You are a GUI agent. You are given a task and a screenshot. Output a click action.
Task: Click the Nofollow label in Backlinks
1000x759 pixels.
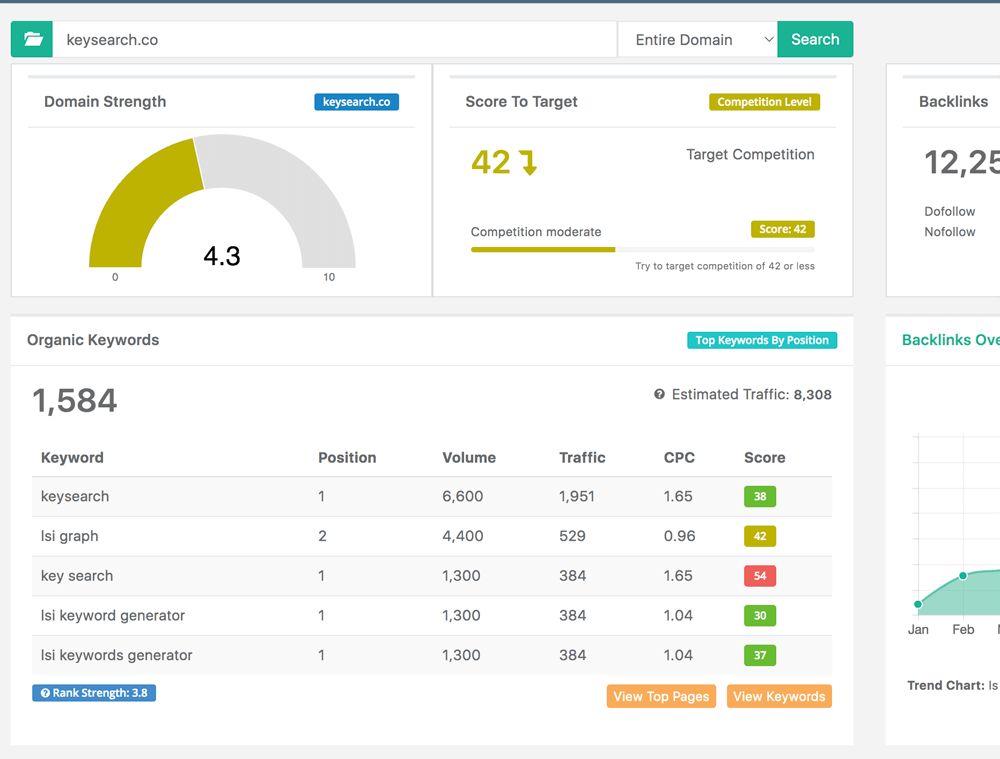click(x=950, y=232)
